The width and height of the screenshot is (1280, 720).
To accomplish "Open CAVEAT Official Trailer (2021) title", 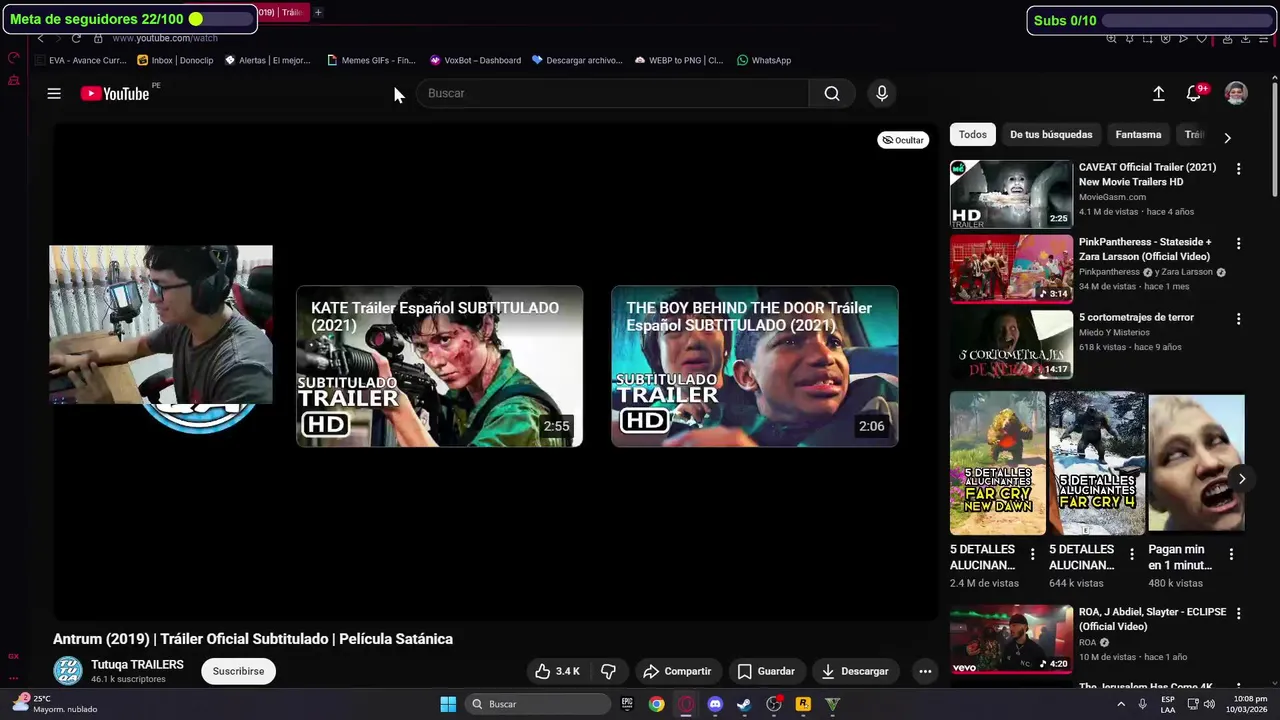I will tap(1148, 174).
